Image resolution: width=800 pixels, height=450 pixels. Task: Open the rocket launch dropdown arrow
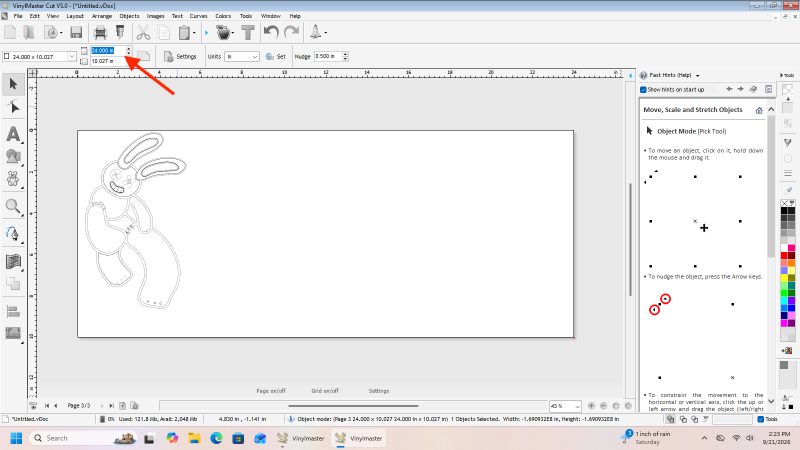pos(326,33)
